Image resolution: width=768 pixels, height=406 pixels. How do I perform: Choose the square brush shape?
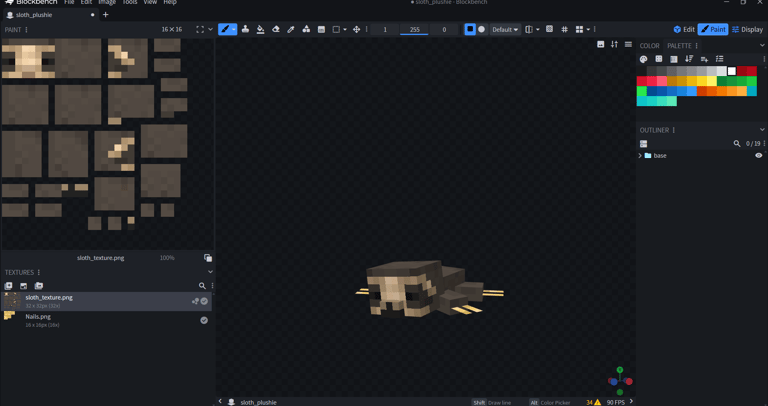point(470,29)
